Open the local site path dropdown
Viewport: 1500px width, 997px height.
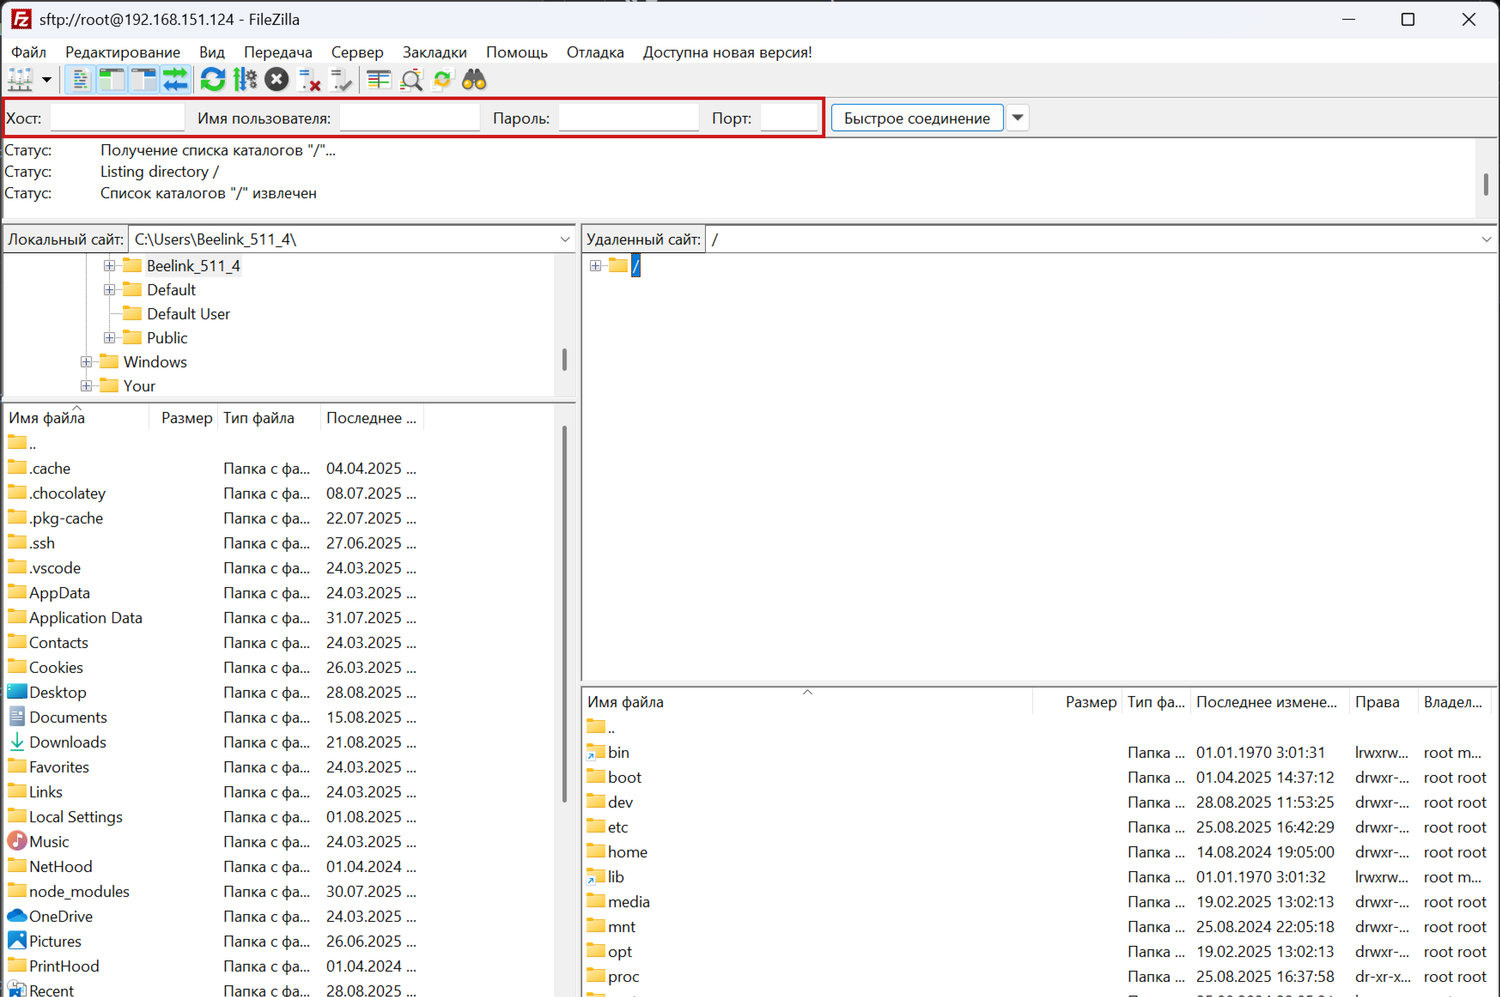coord(565,240)
